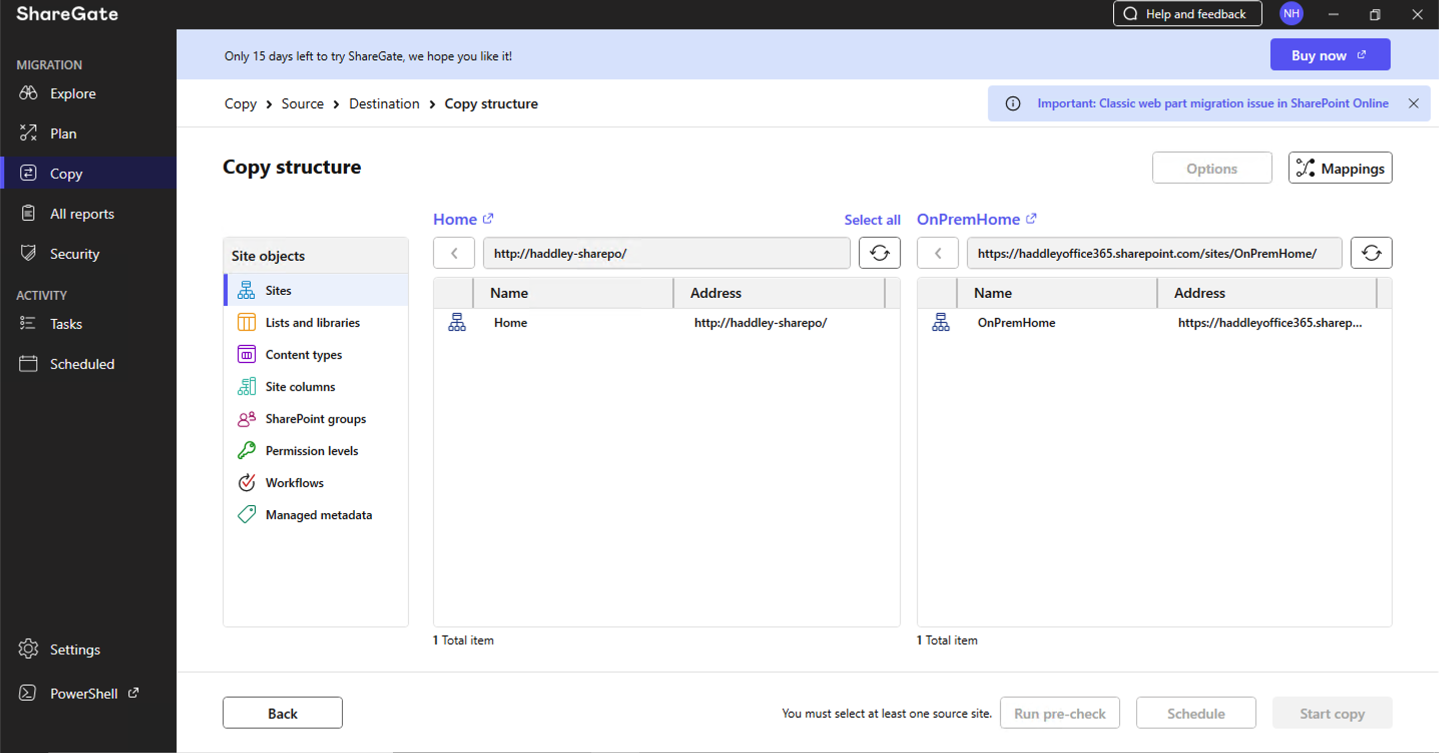Click the info icon in notice banner
This screenshot has height=753, width=1439.
1013,103
